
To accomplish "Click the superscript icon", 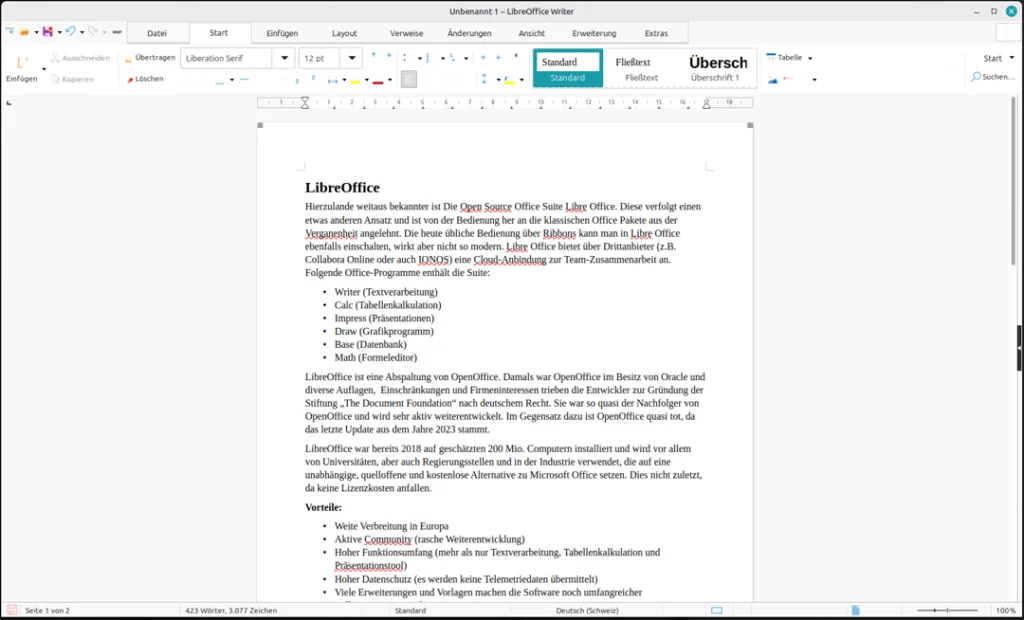I will coord(313,78).
